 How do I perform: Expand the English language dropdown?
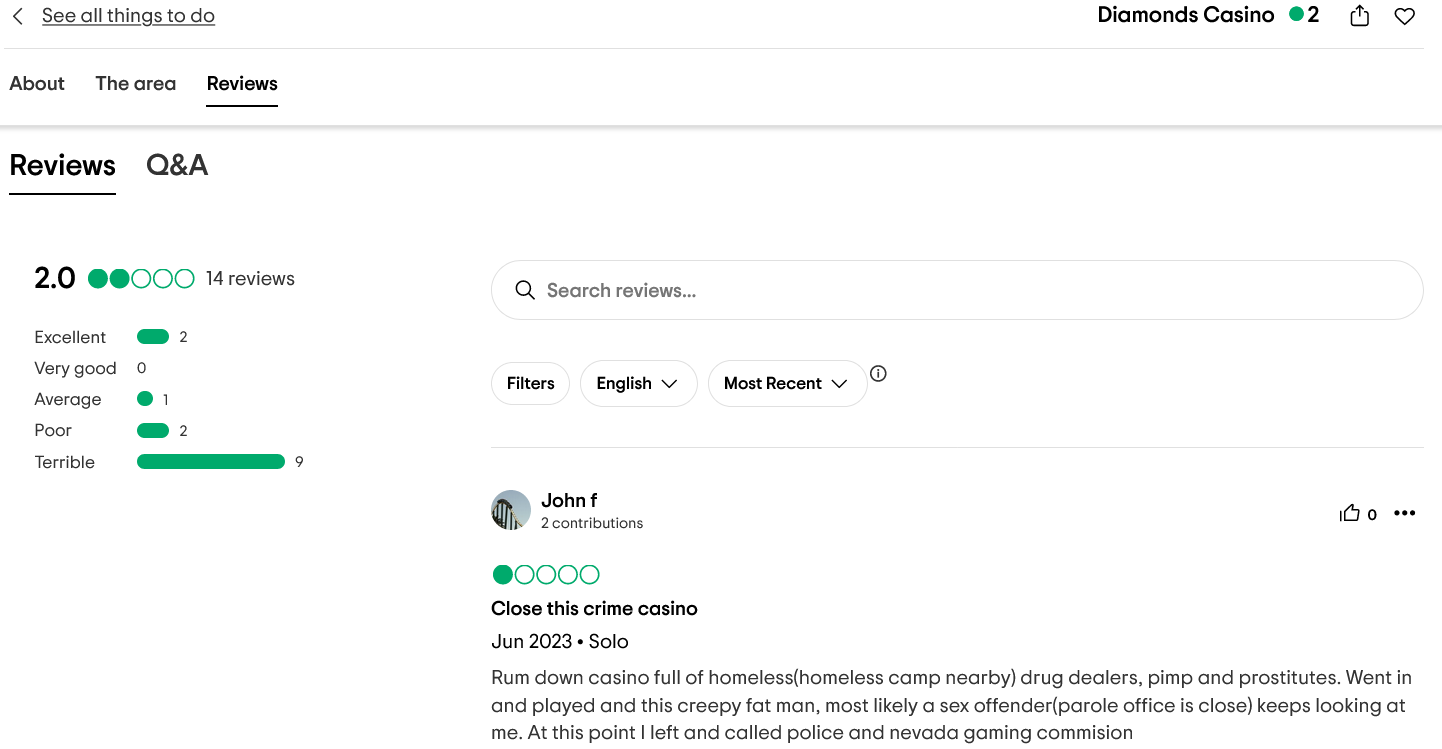pyautogui.click(x=638, y=384)
